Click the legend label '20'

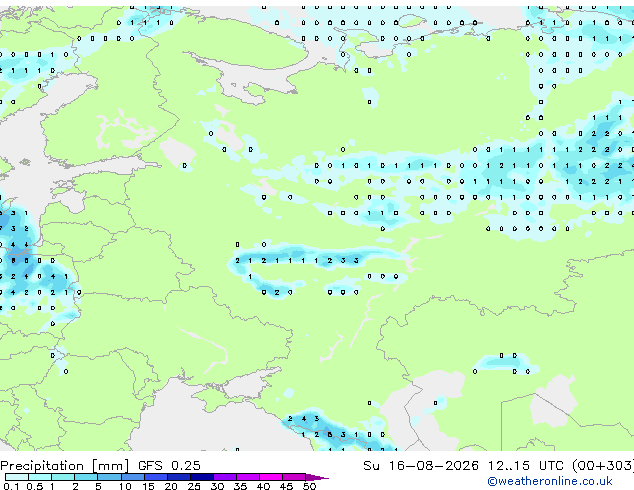coord(171,486)
